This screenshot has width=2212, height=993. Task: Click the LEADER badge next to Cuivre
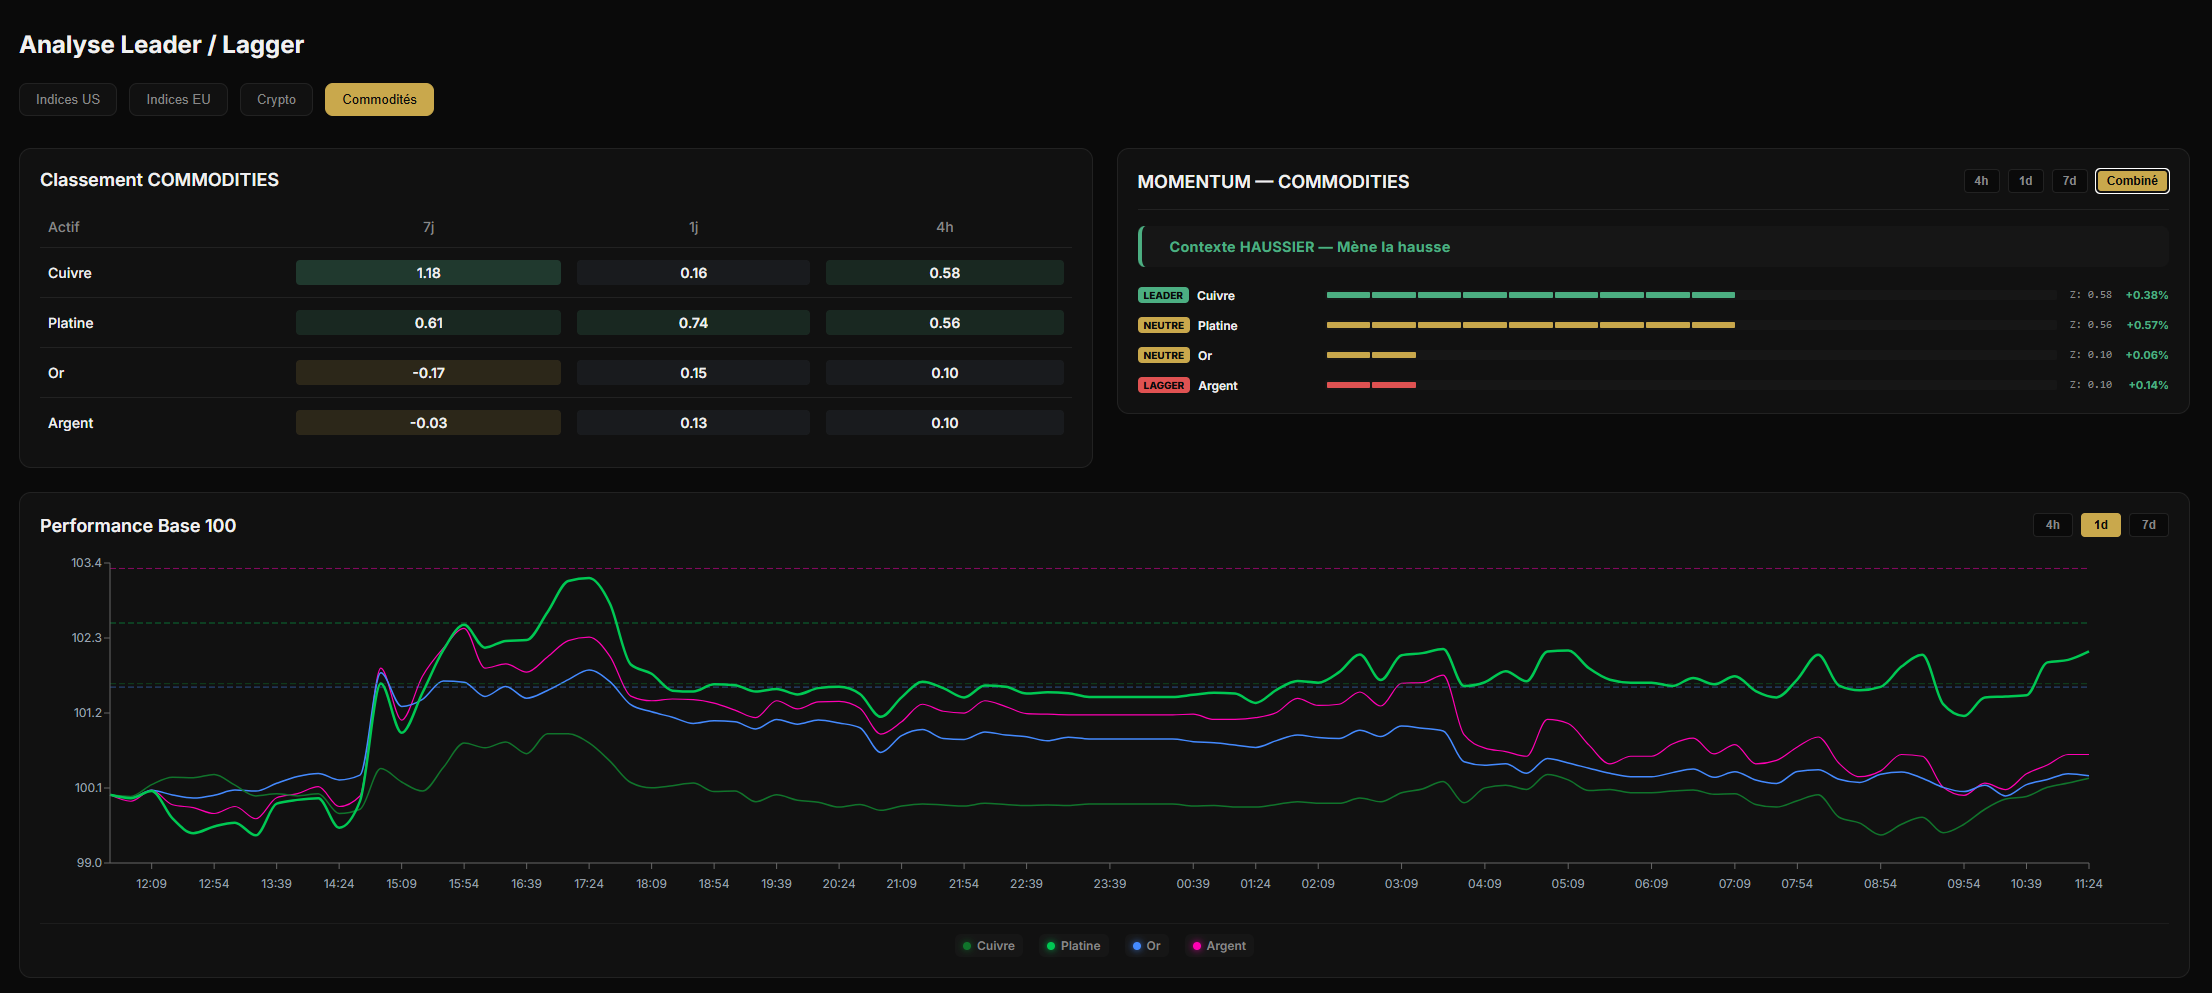coord(1163,296)
